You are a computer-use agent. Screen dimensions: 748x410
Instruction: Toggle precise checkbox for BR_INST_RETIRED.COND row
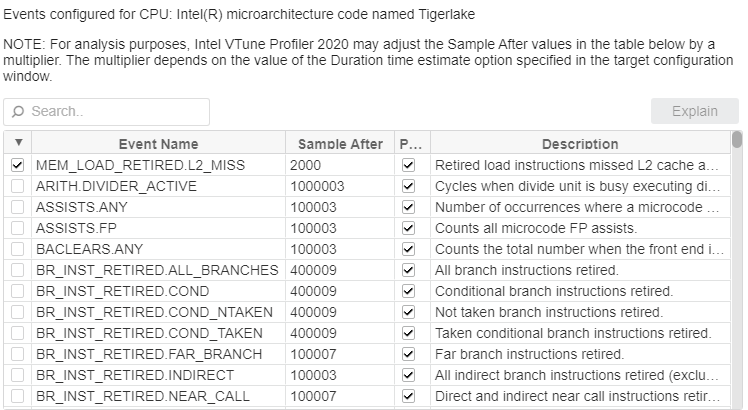point(407,291)
